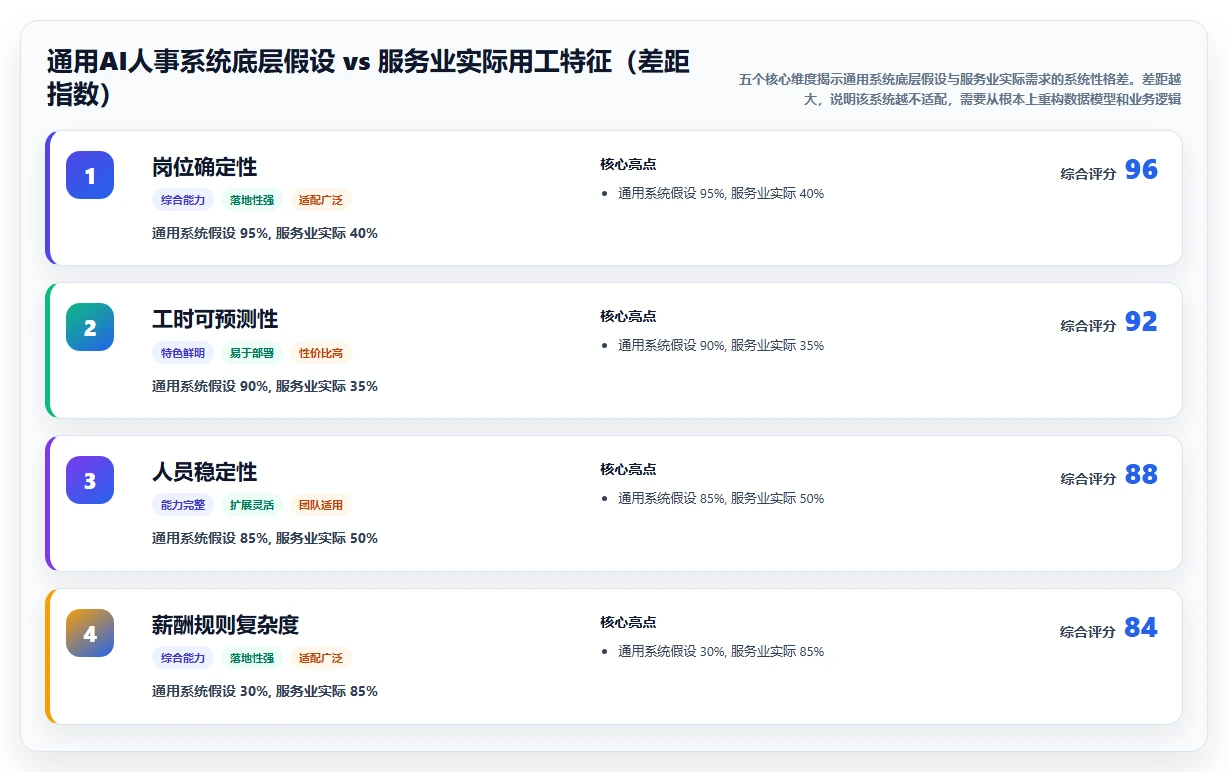This screenshot has width=1228, height=772.
Task: Click the number 3 badge icon
Action: (90, 480)
